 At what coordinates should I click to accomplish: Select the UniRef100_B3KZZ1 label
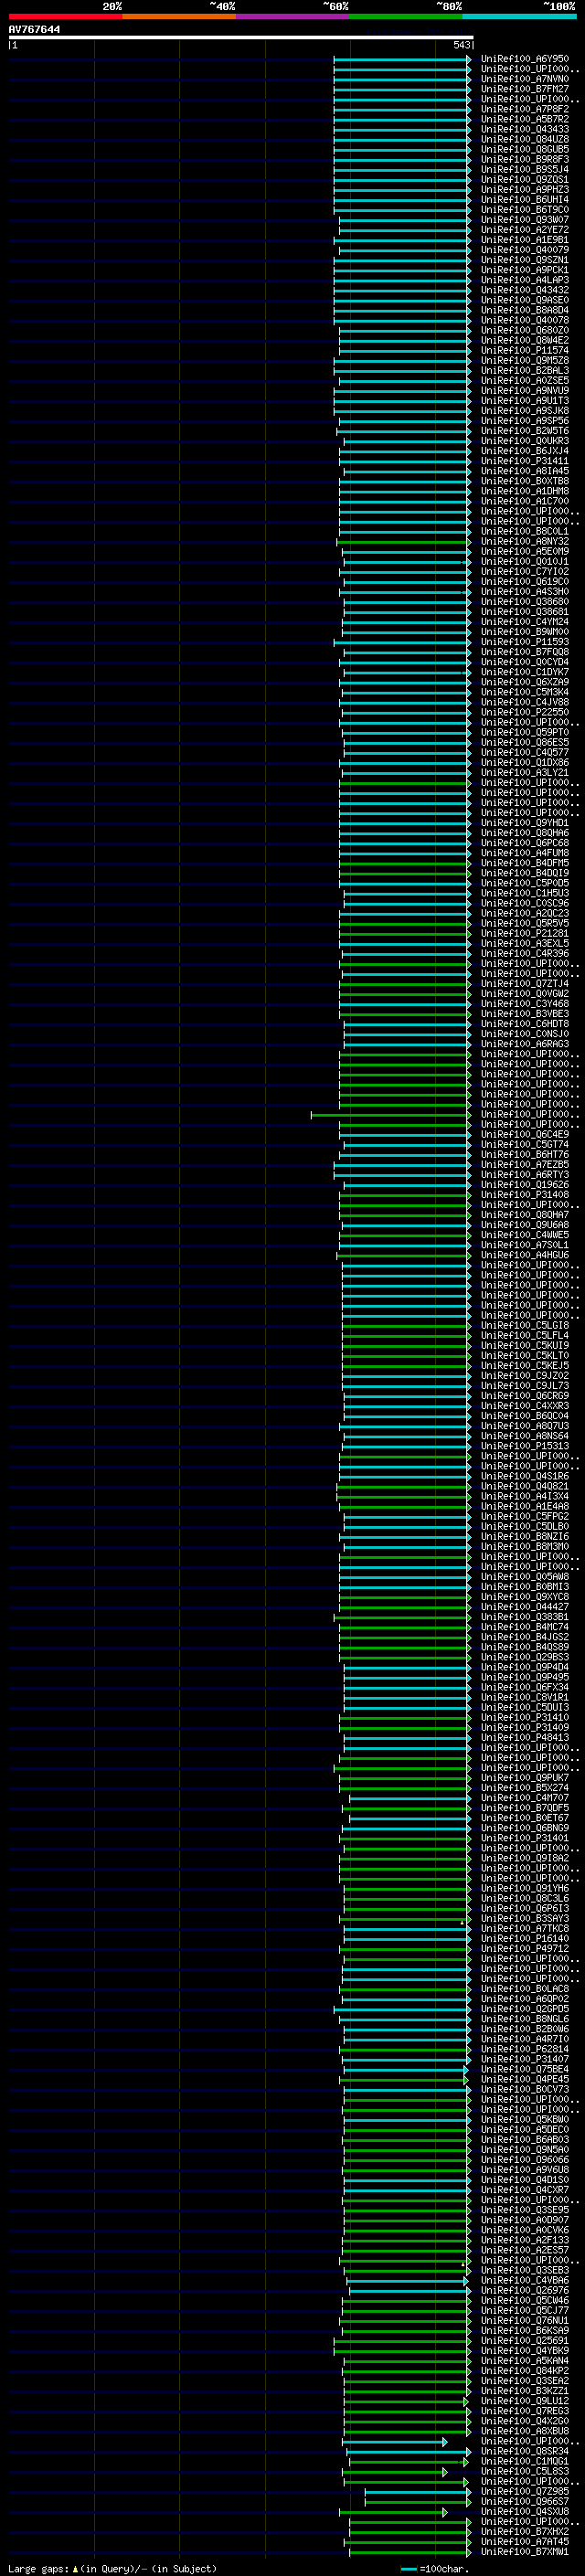524,2391
